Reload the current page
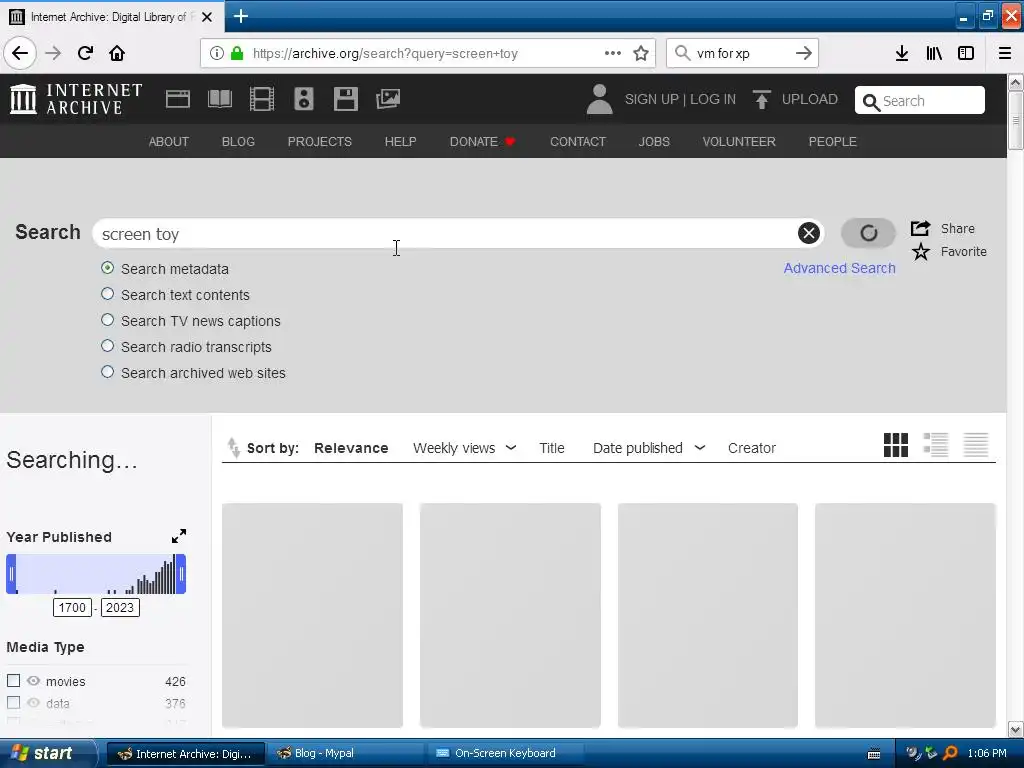The height and width of the screenshot is (768, 1024). 85,53
